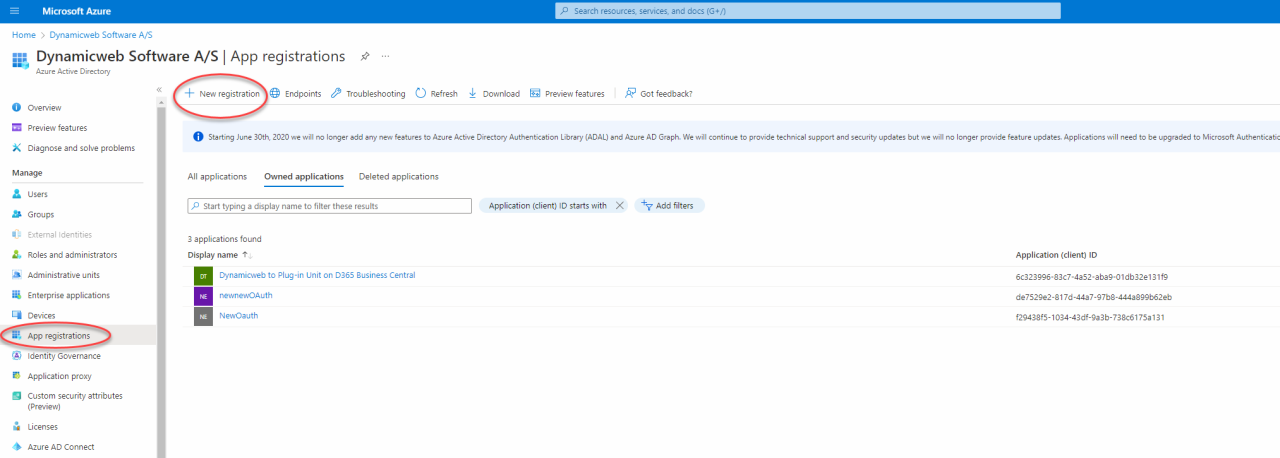The image size is (1280, 458).
Task: Open Troubleshooting in the toolbar
Action: tap(368, 94)
